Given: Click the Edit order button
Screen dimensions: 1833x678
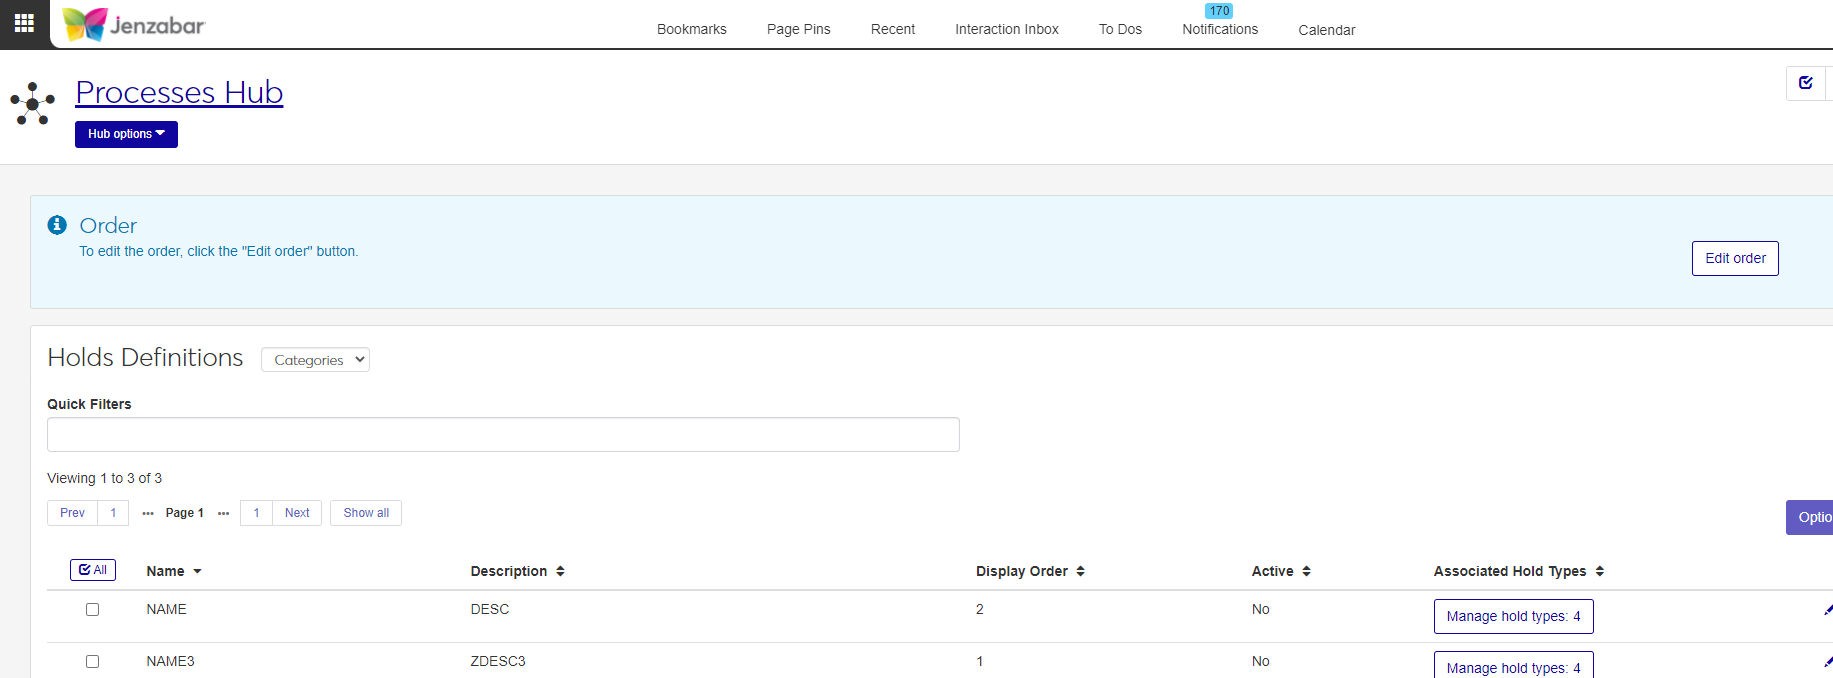Looking at the screenshot, I should pyautogui.click(x=1734, y=258).
